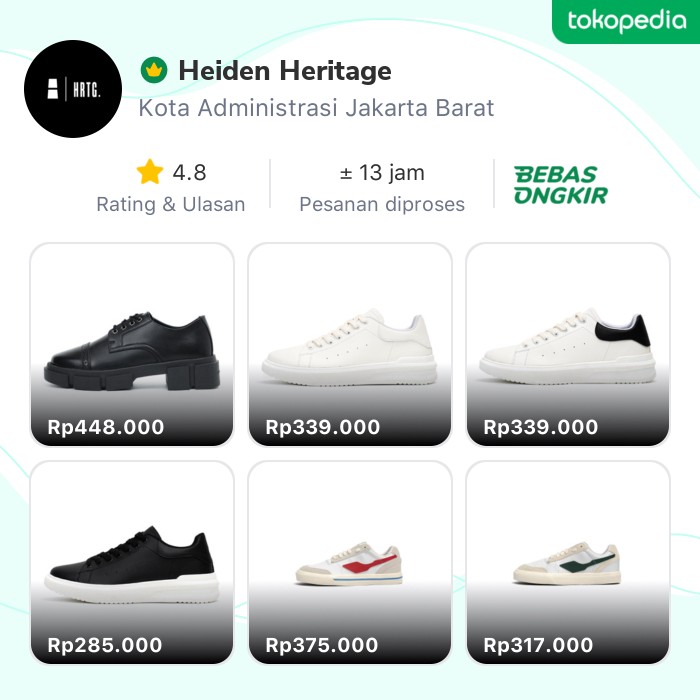The height and width of the screenshot is (700, 700).
Task: Click the Rp285.000 price label
Action: (105, 646)
